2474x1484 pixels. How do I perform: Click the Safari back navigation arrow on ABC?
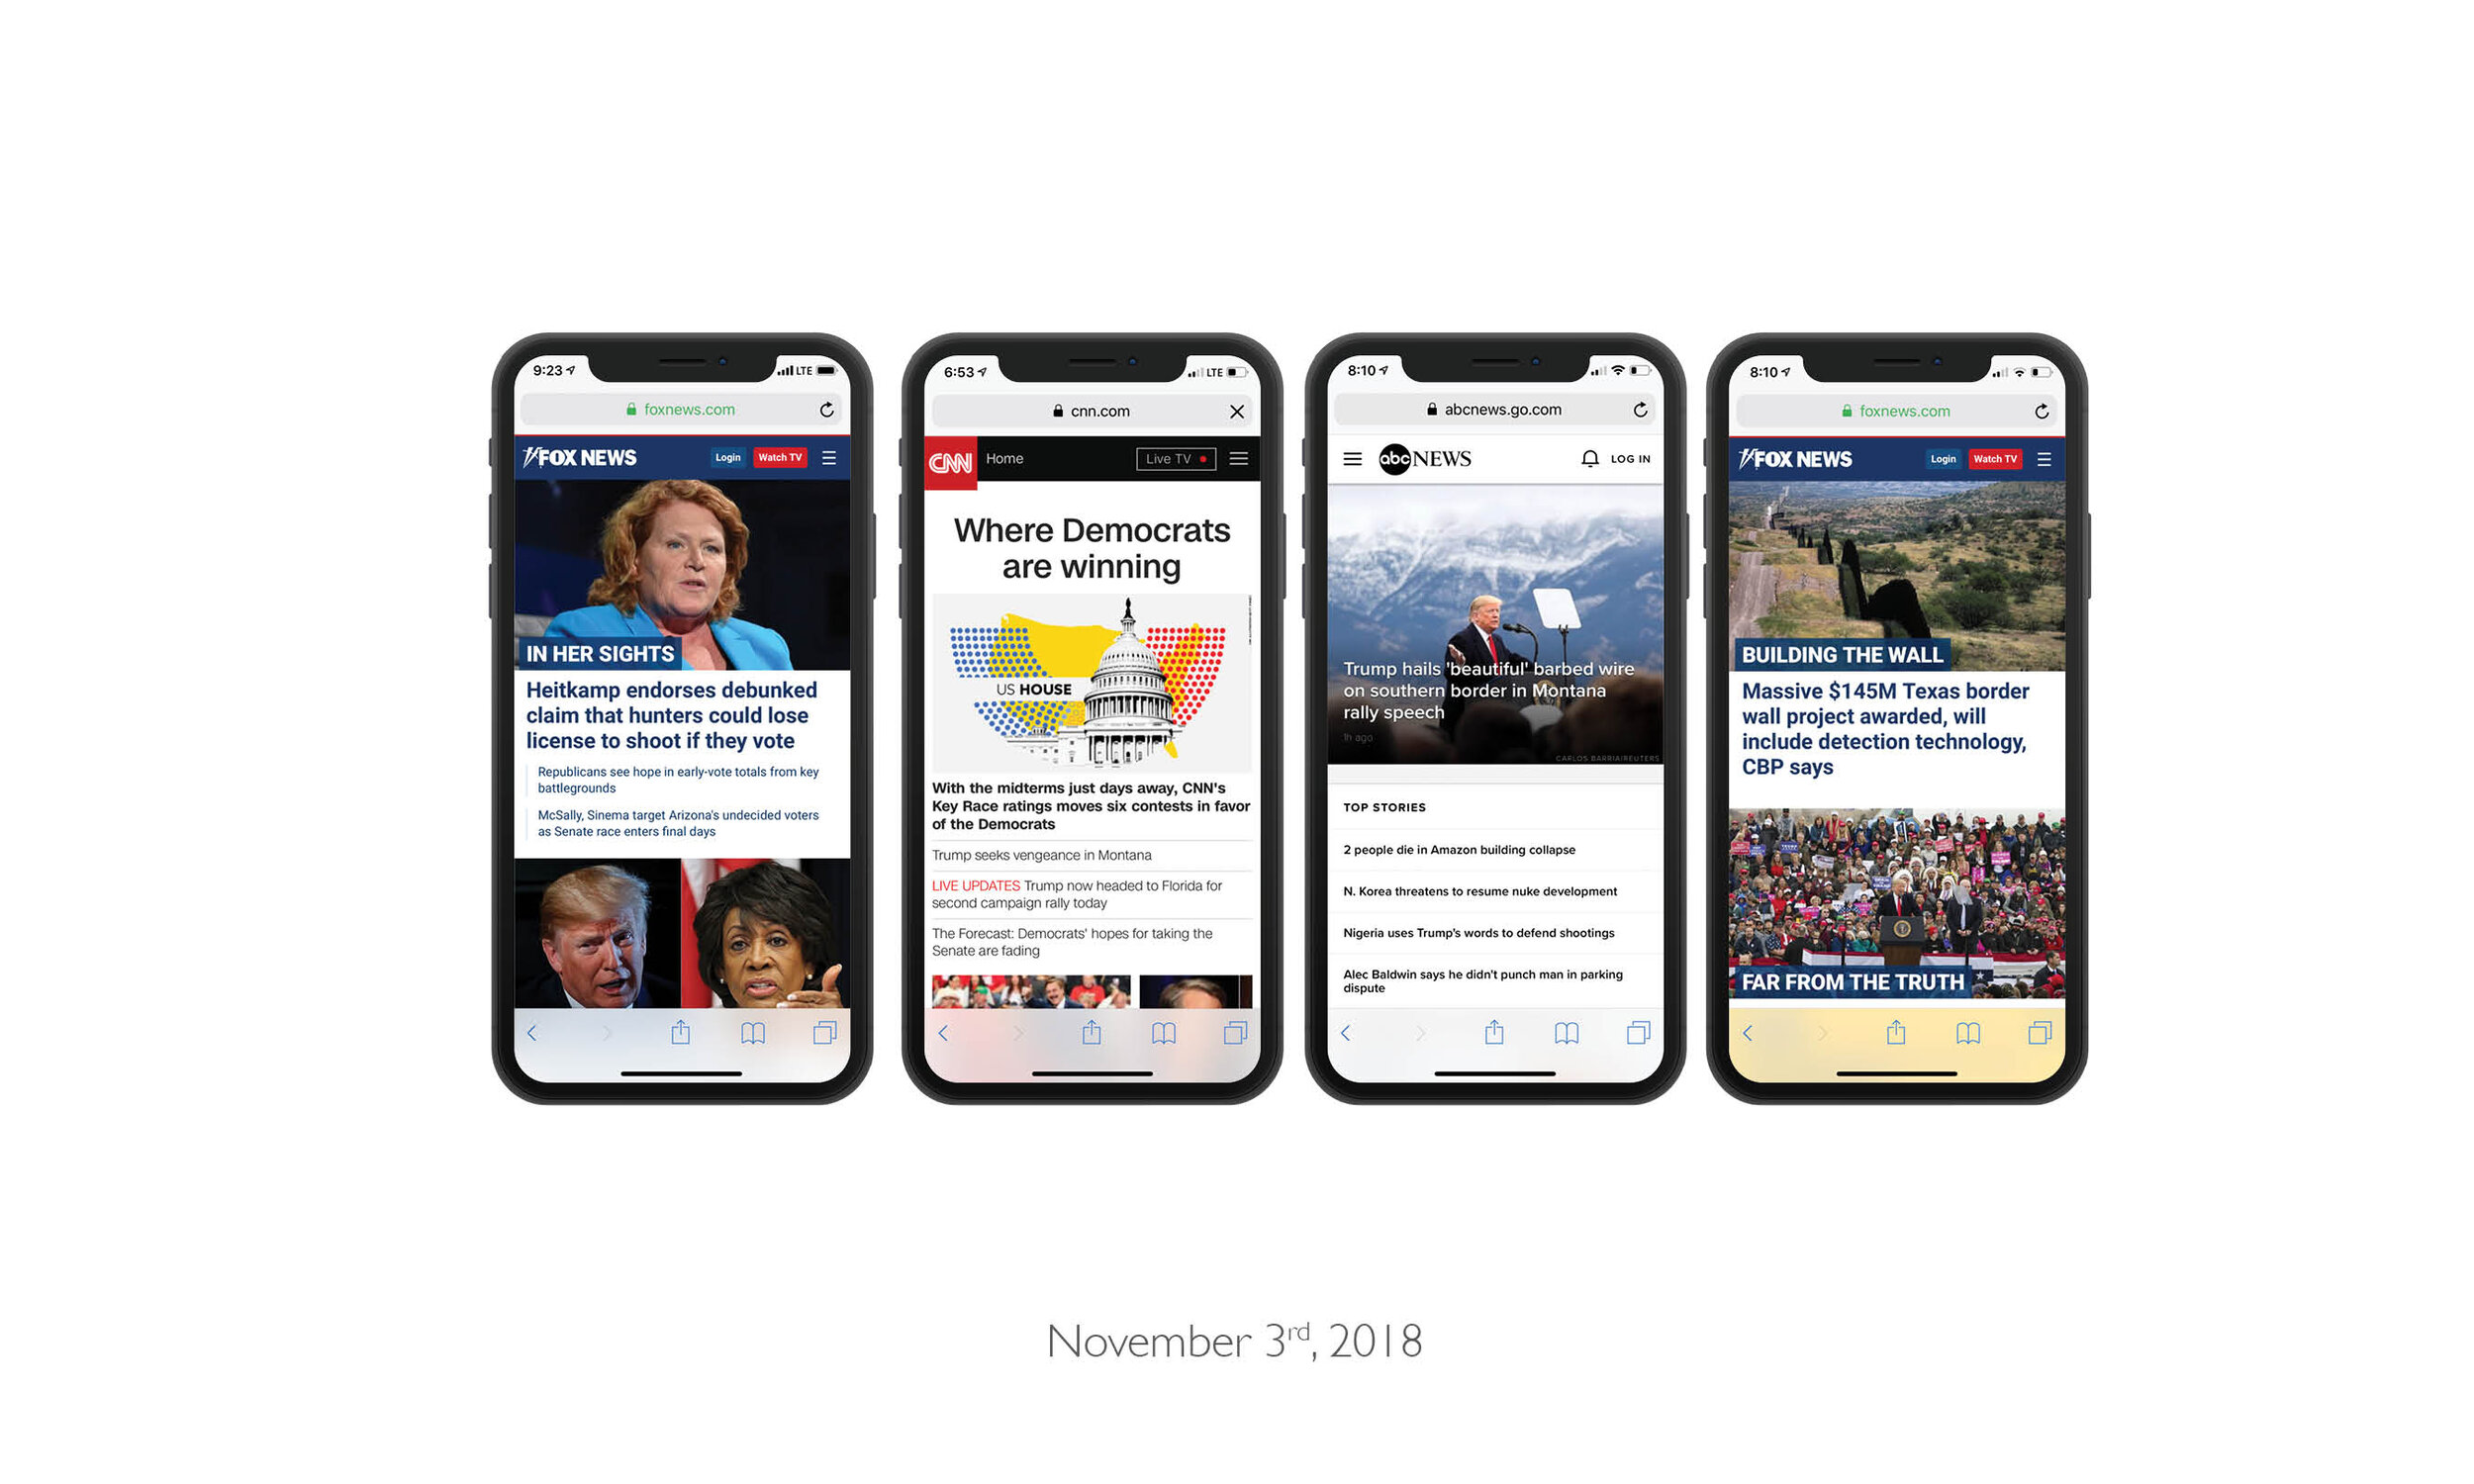point(1345,1032)
